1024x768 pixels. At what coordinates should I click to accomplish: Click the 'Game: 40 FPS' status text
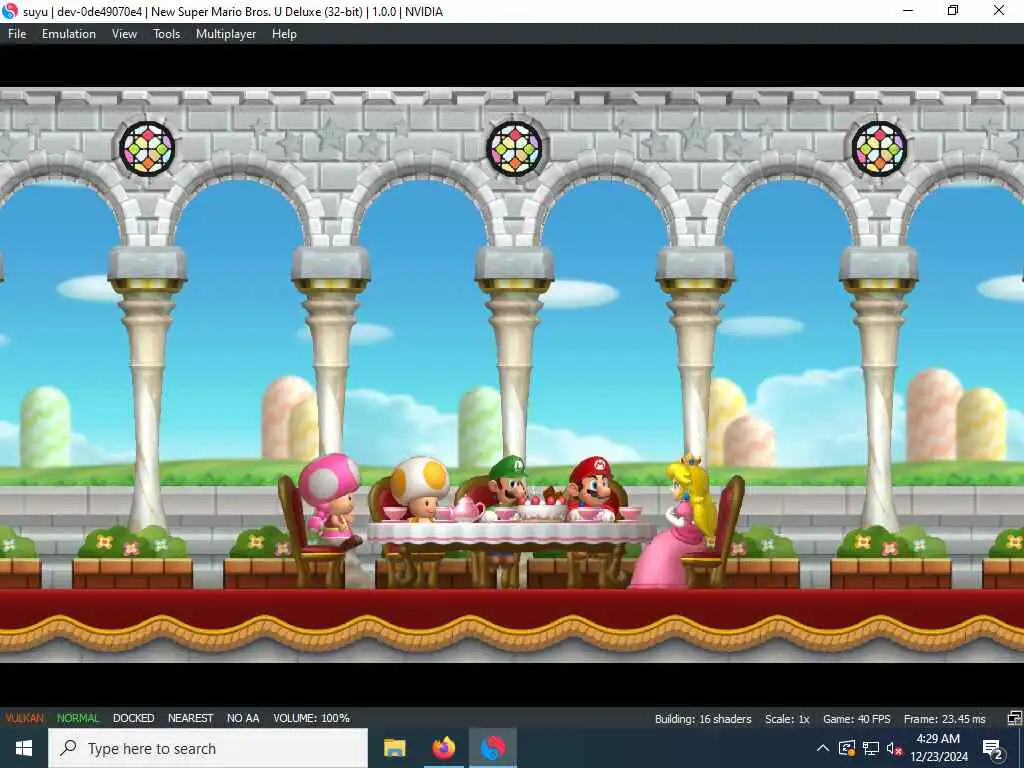point(857,719)
